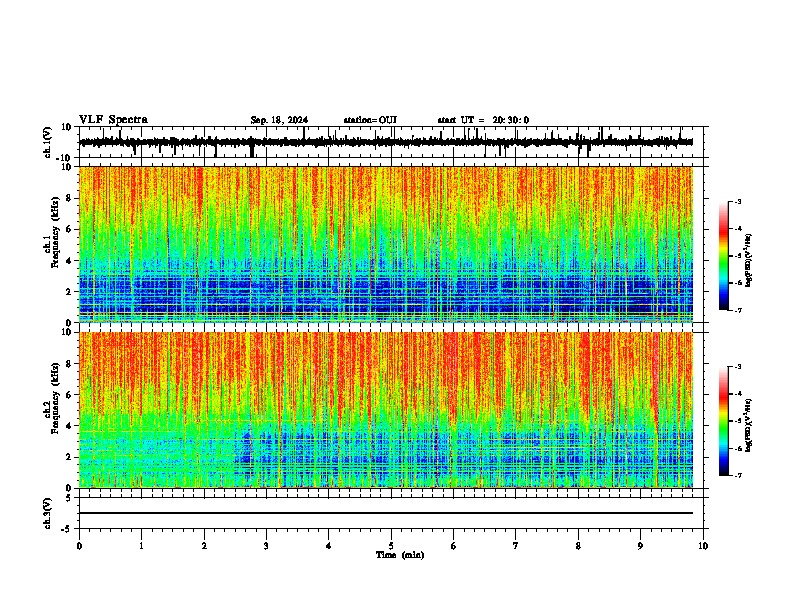Click time axis tick label "4"
Screen dimensions: 792x612
[x=329, y=546]
